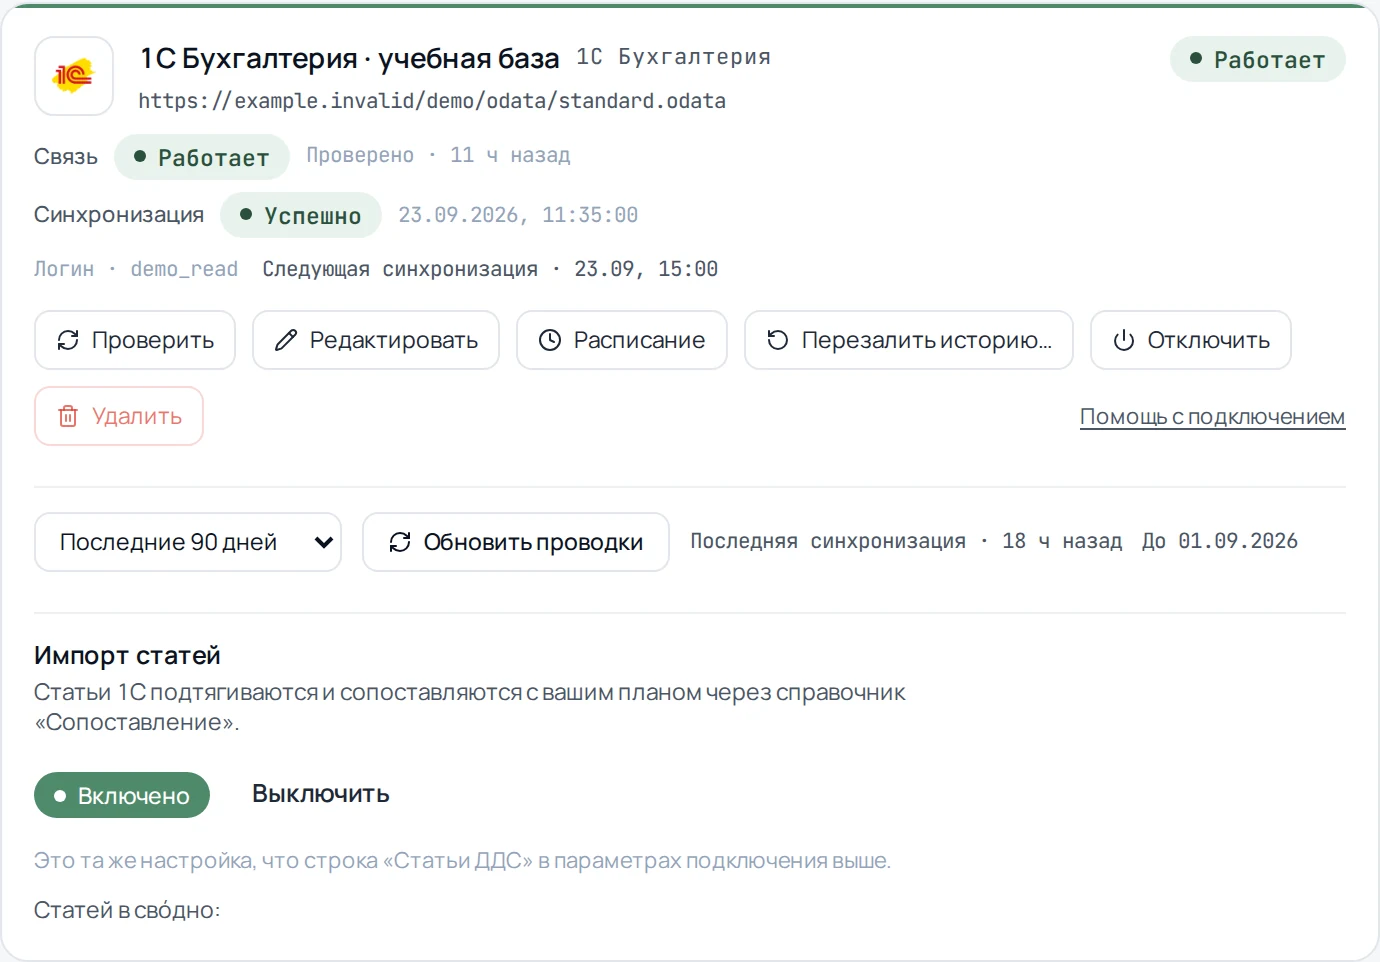Click the trash icon in Удалить button
Screen dimensions: 1380x962
(68, 416)
